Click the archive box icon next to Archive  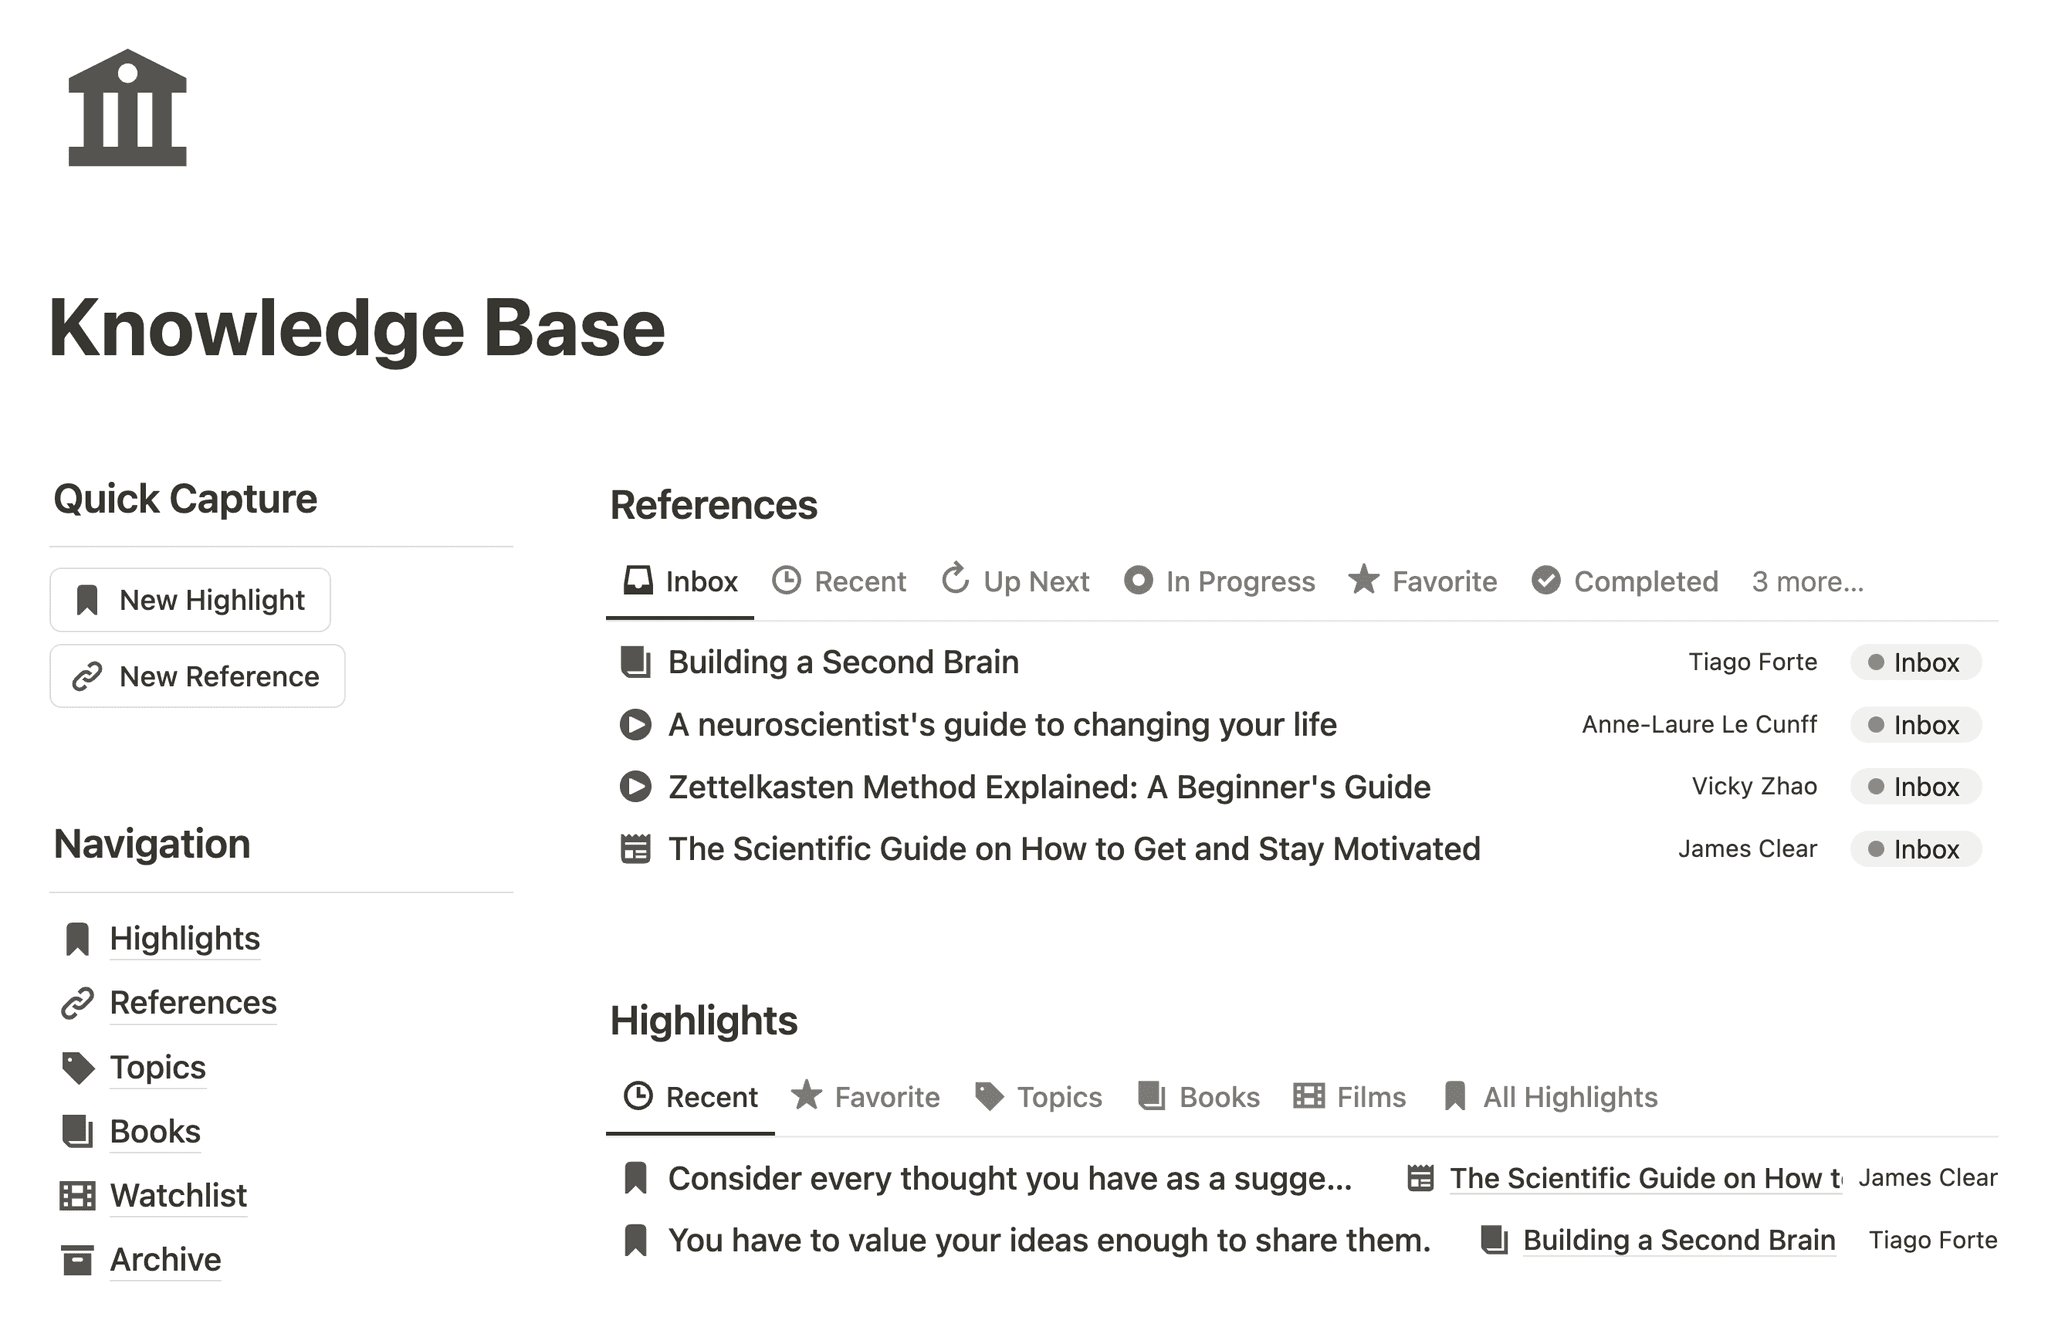78,1258
